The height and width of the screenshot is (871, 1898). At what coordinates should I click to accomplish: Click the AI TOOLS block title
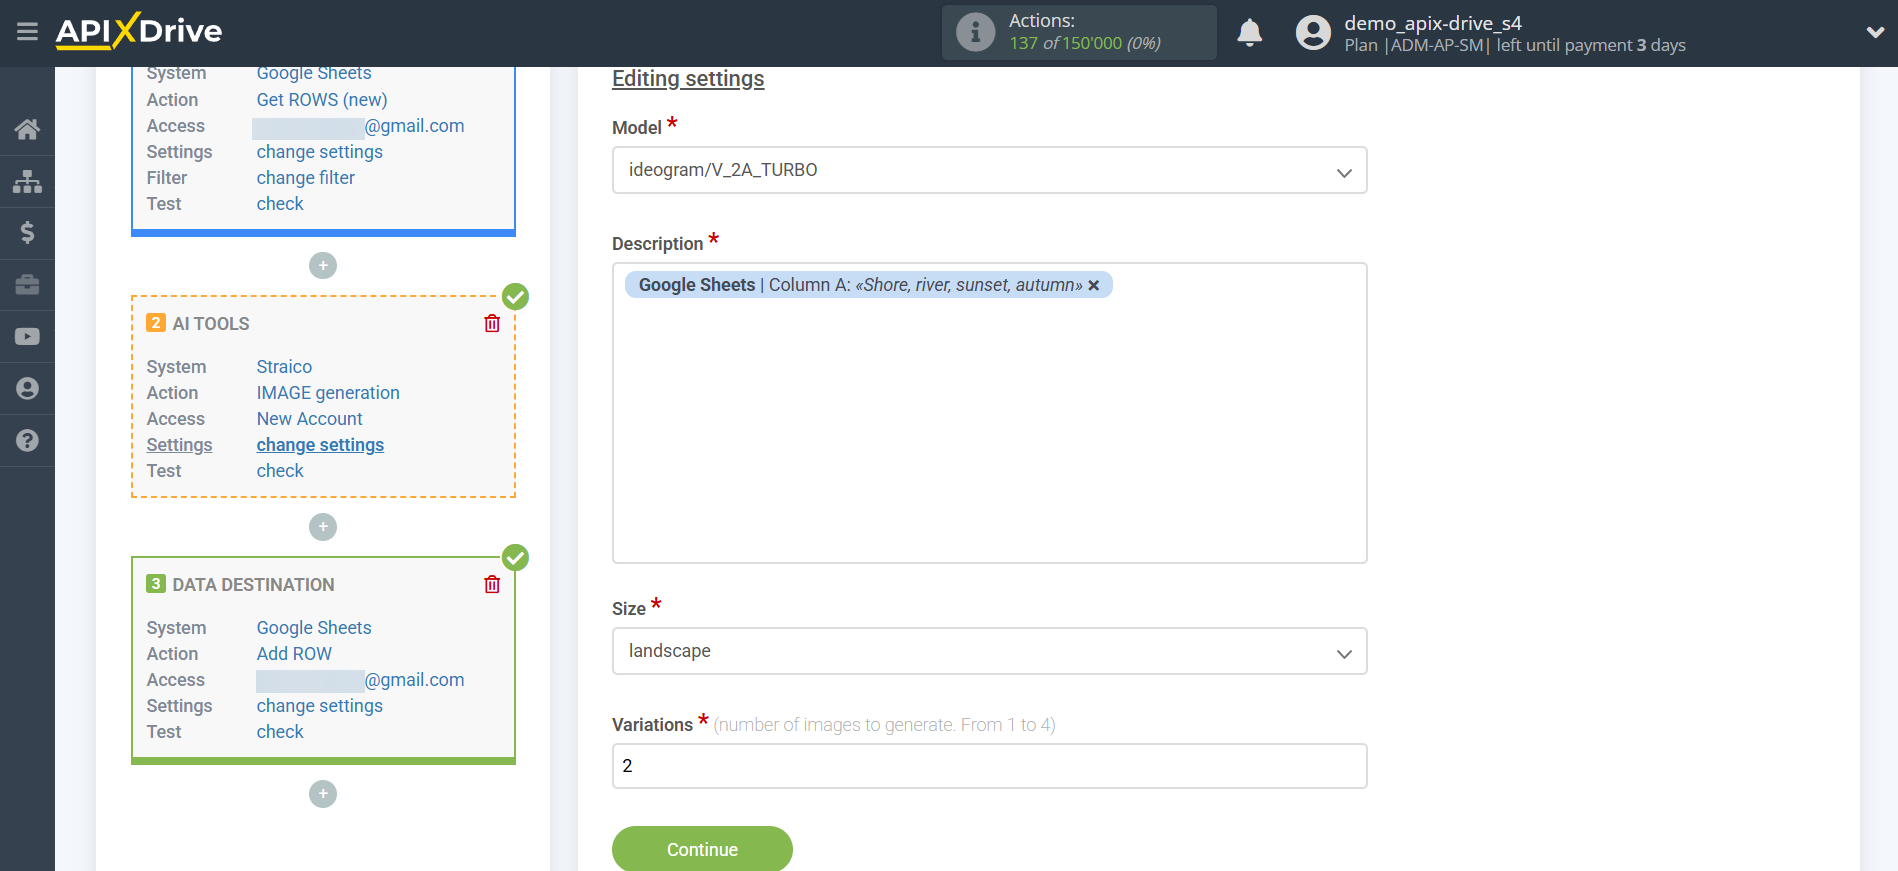point(211,324)
